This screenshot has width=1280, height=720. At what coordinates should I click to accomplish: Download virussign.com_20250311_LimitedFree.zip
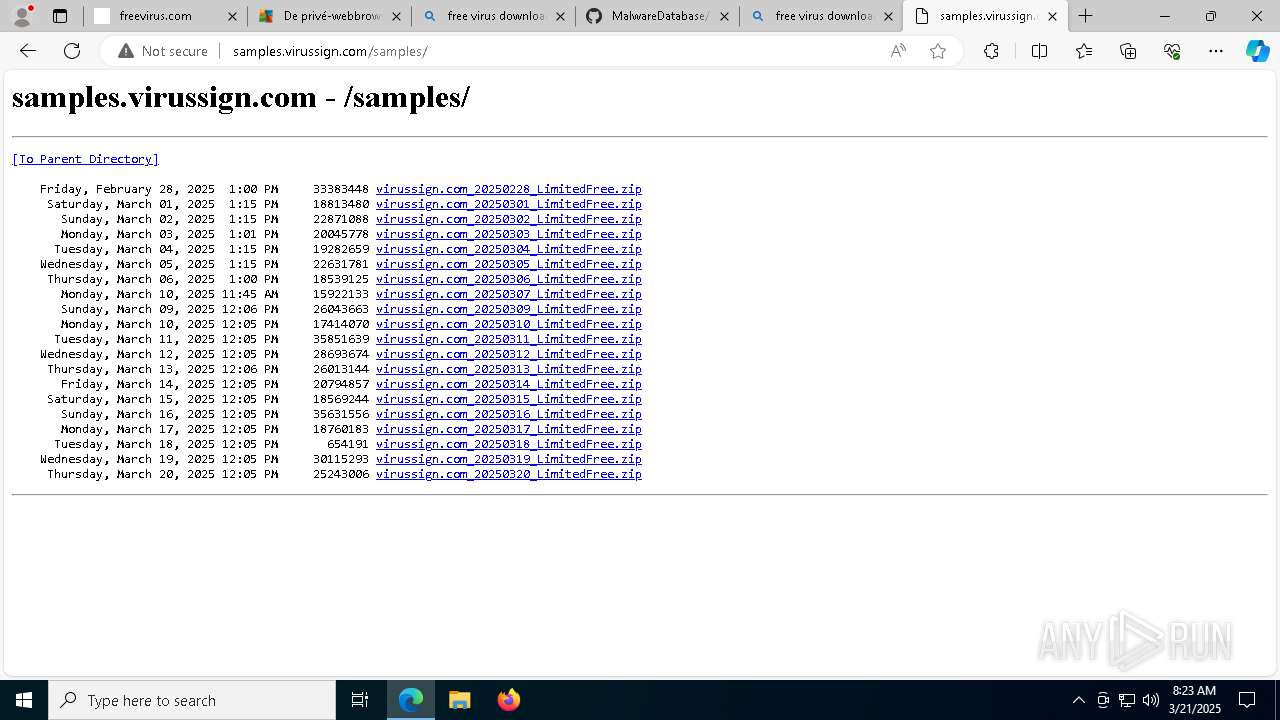point(508,339)
